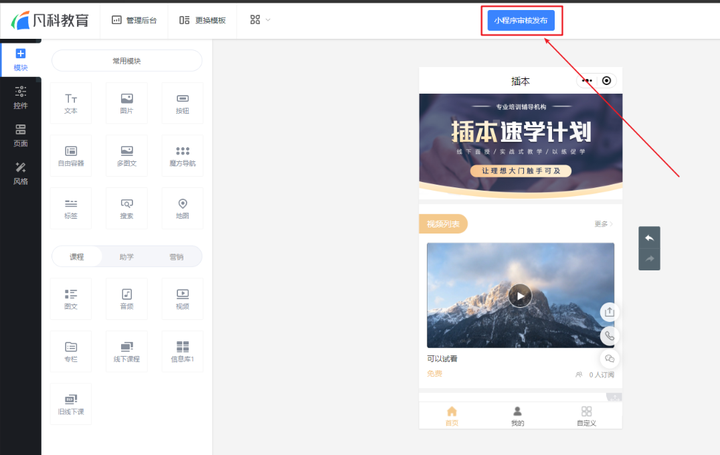This screenshot has width=720, height=455.
Task: Add a 按钮 button module
Action: pyautogui.click(x=182, y=103)
